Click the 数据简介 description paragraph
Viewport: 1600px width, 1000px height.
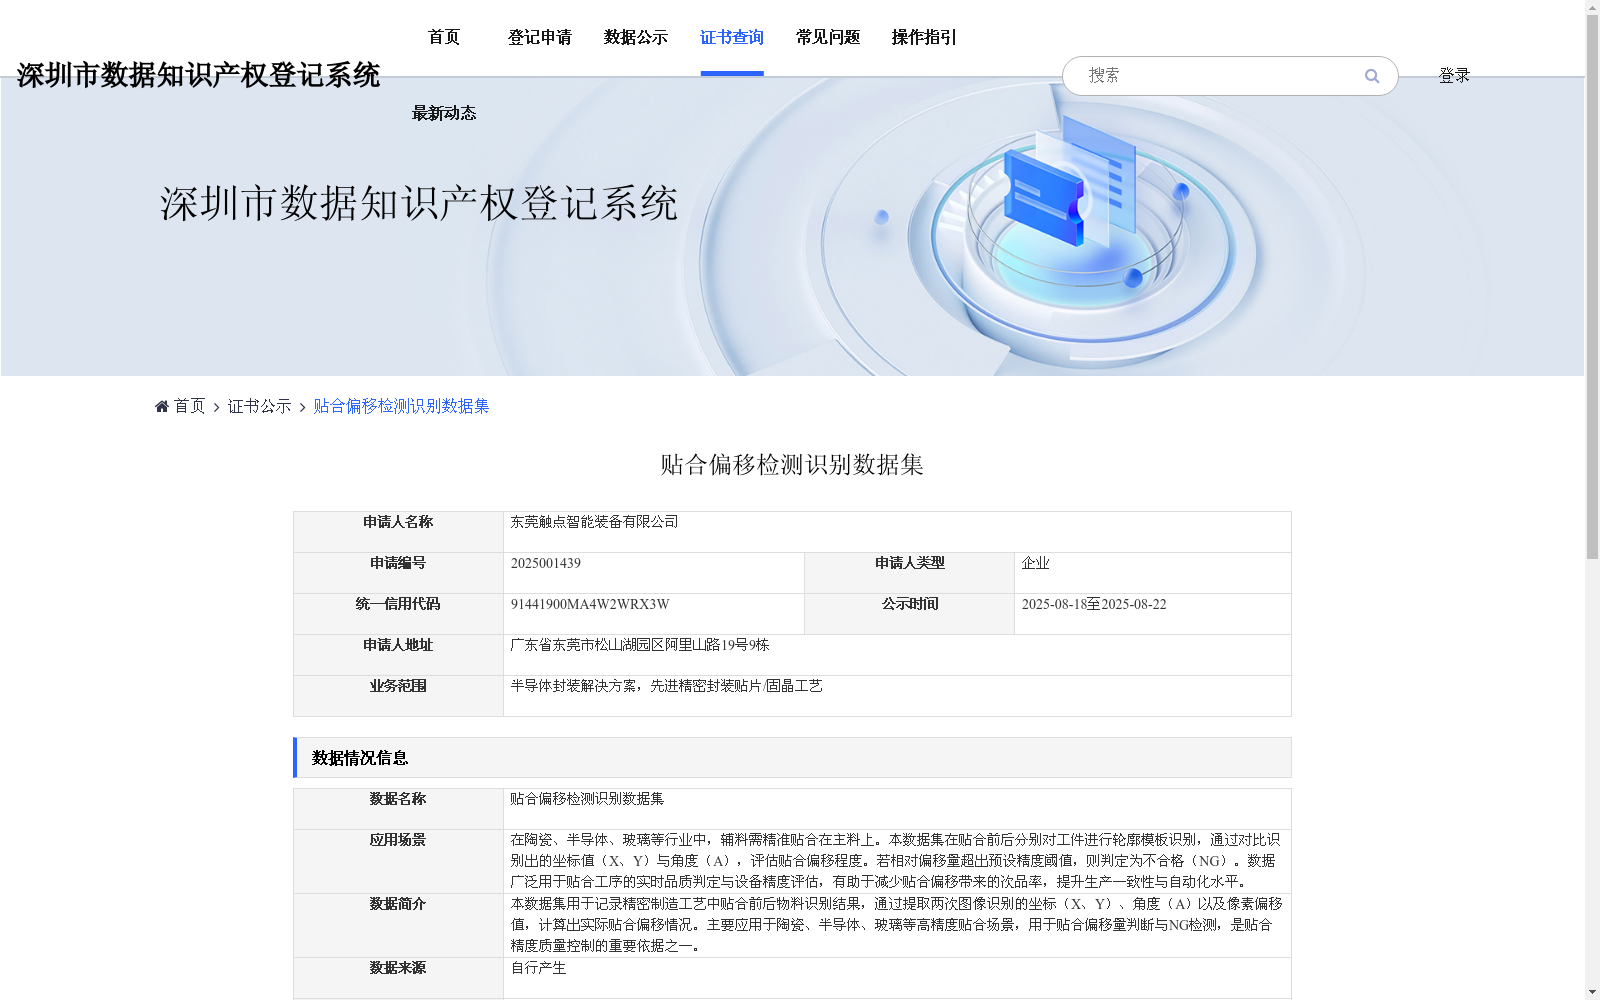pos(895,925)
